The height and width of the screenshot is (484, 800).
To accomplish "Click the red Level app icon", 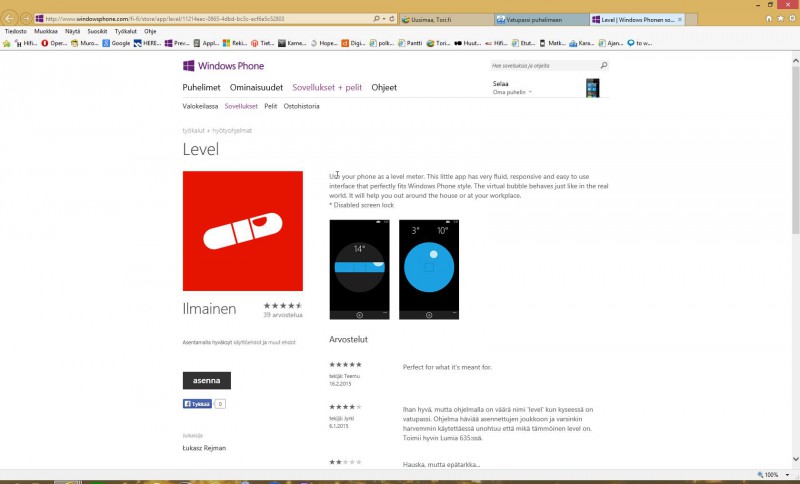I will click(x=242, y=231).
